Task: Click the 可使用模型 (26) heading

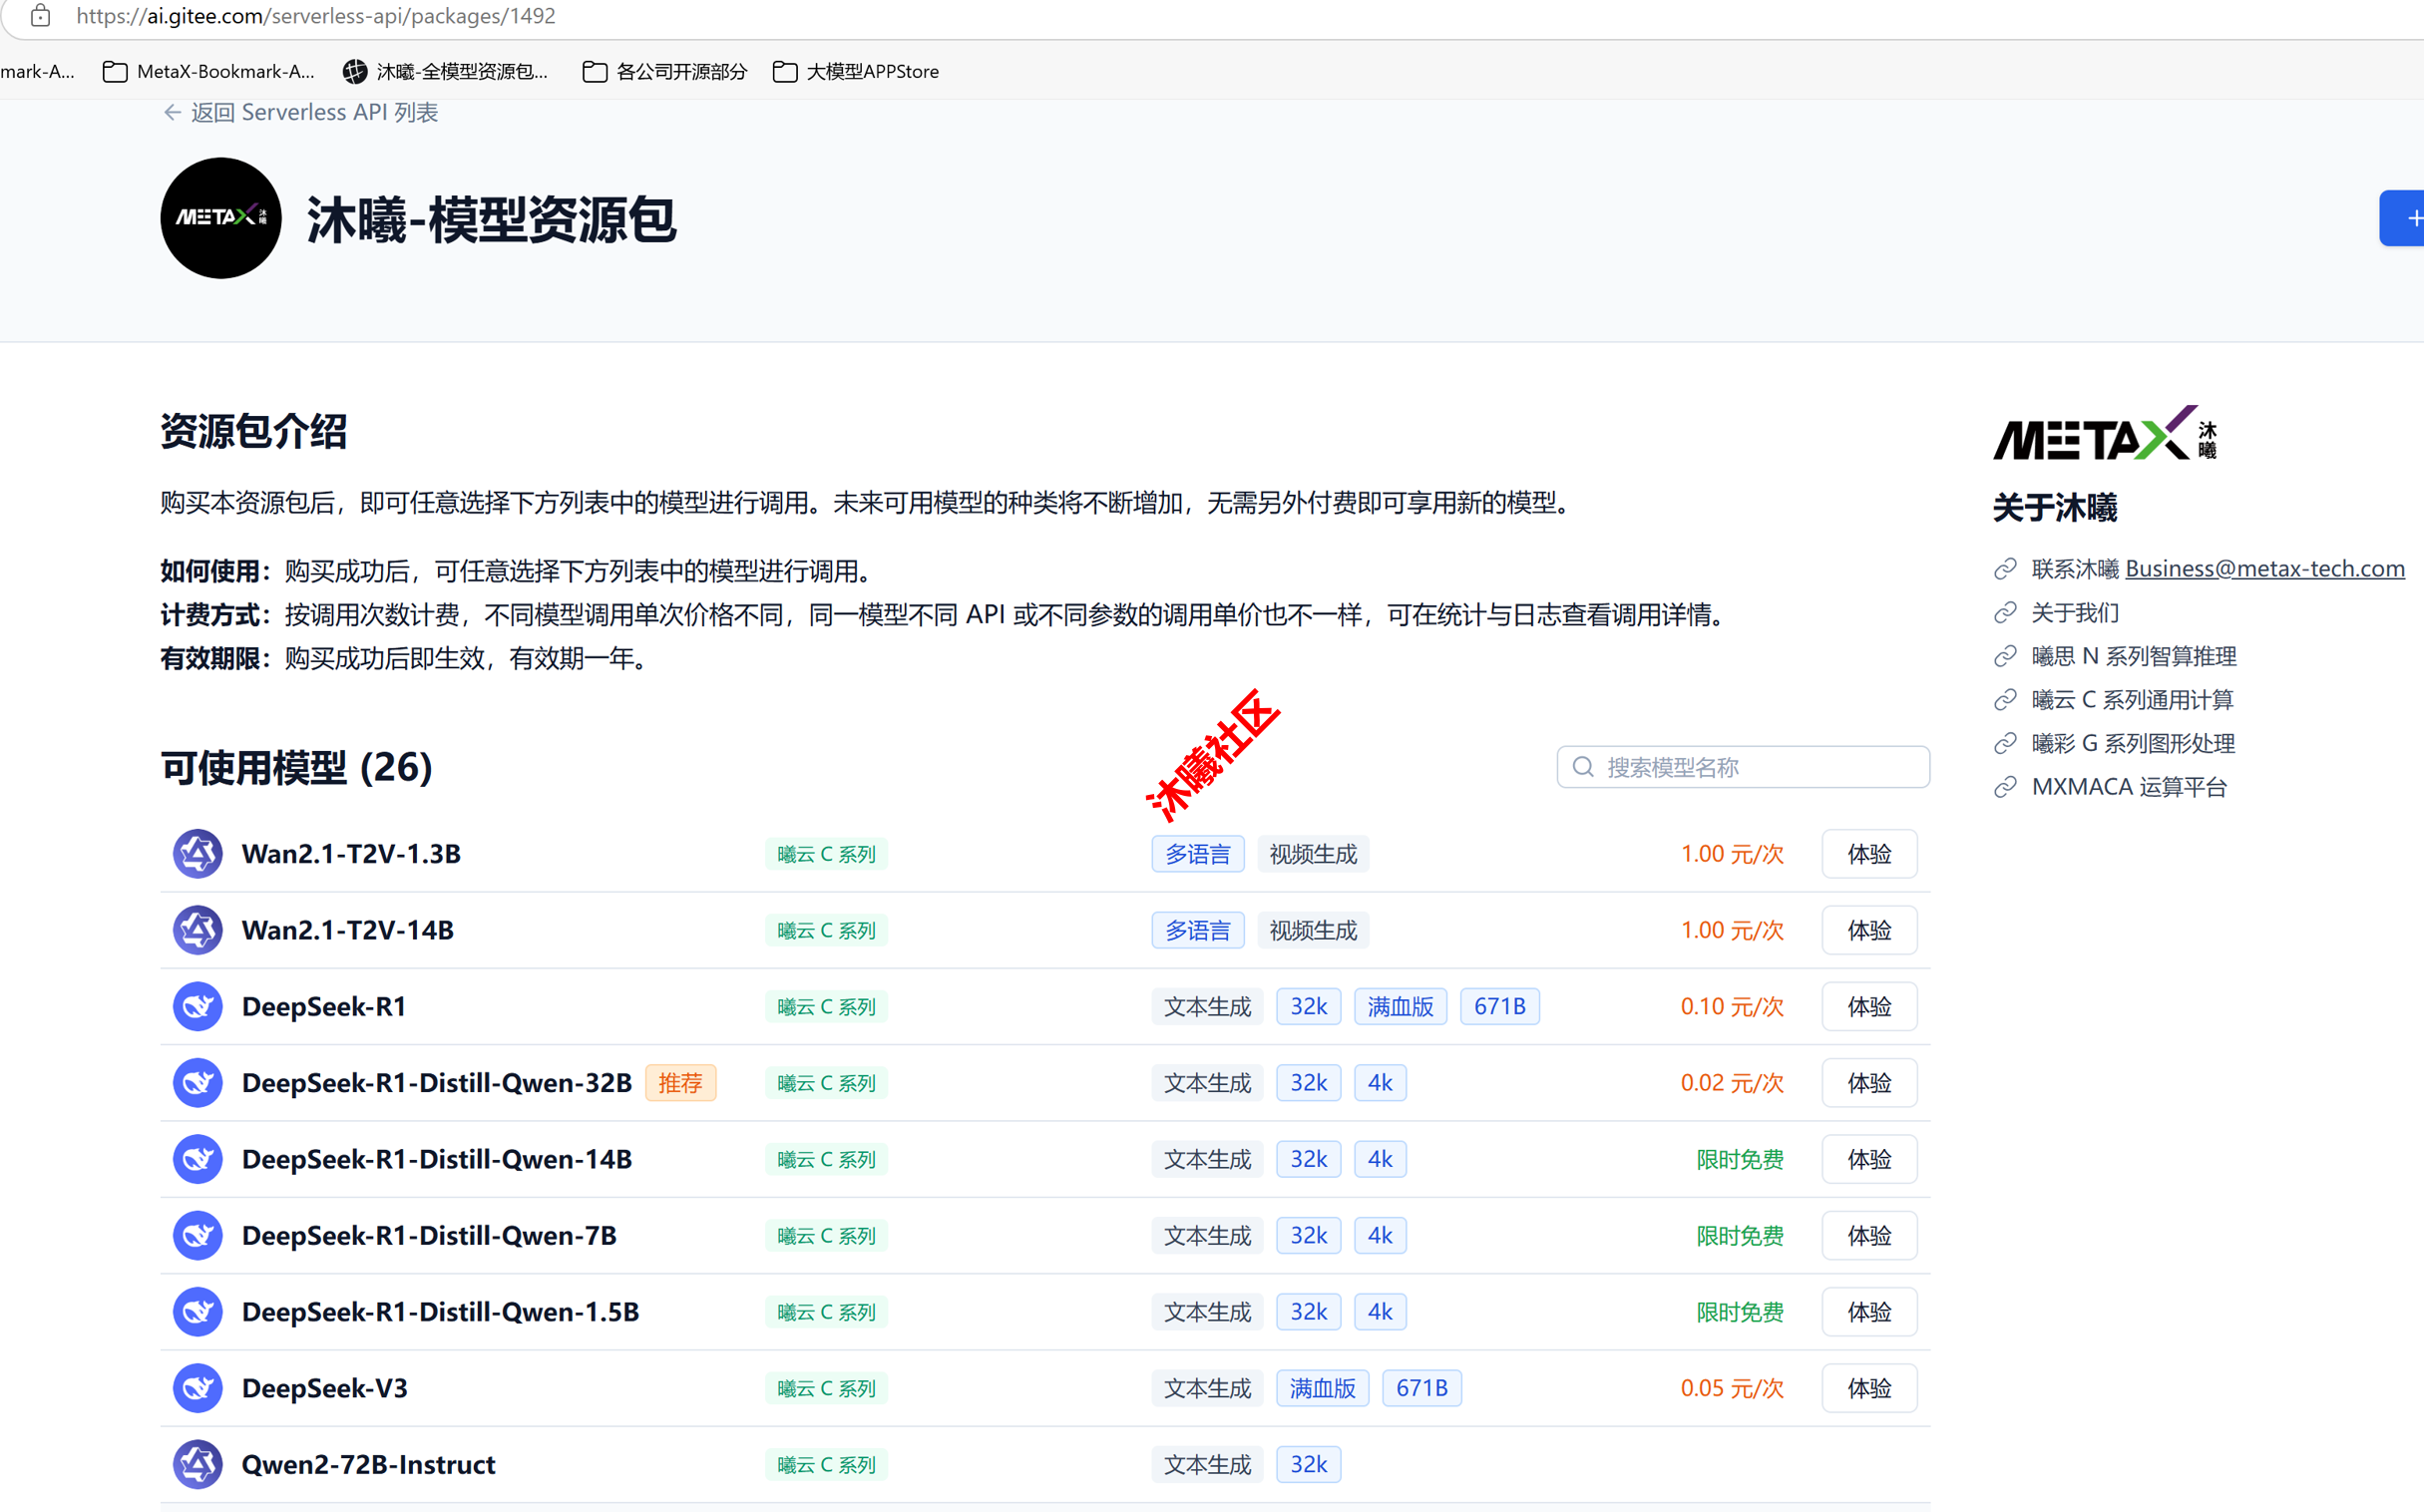Action: click(297, 767)
